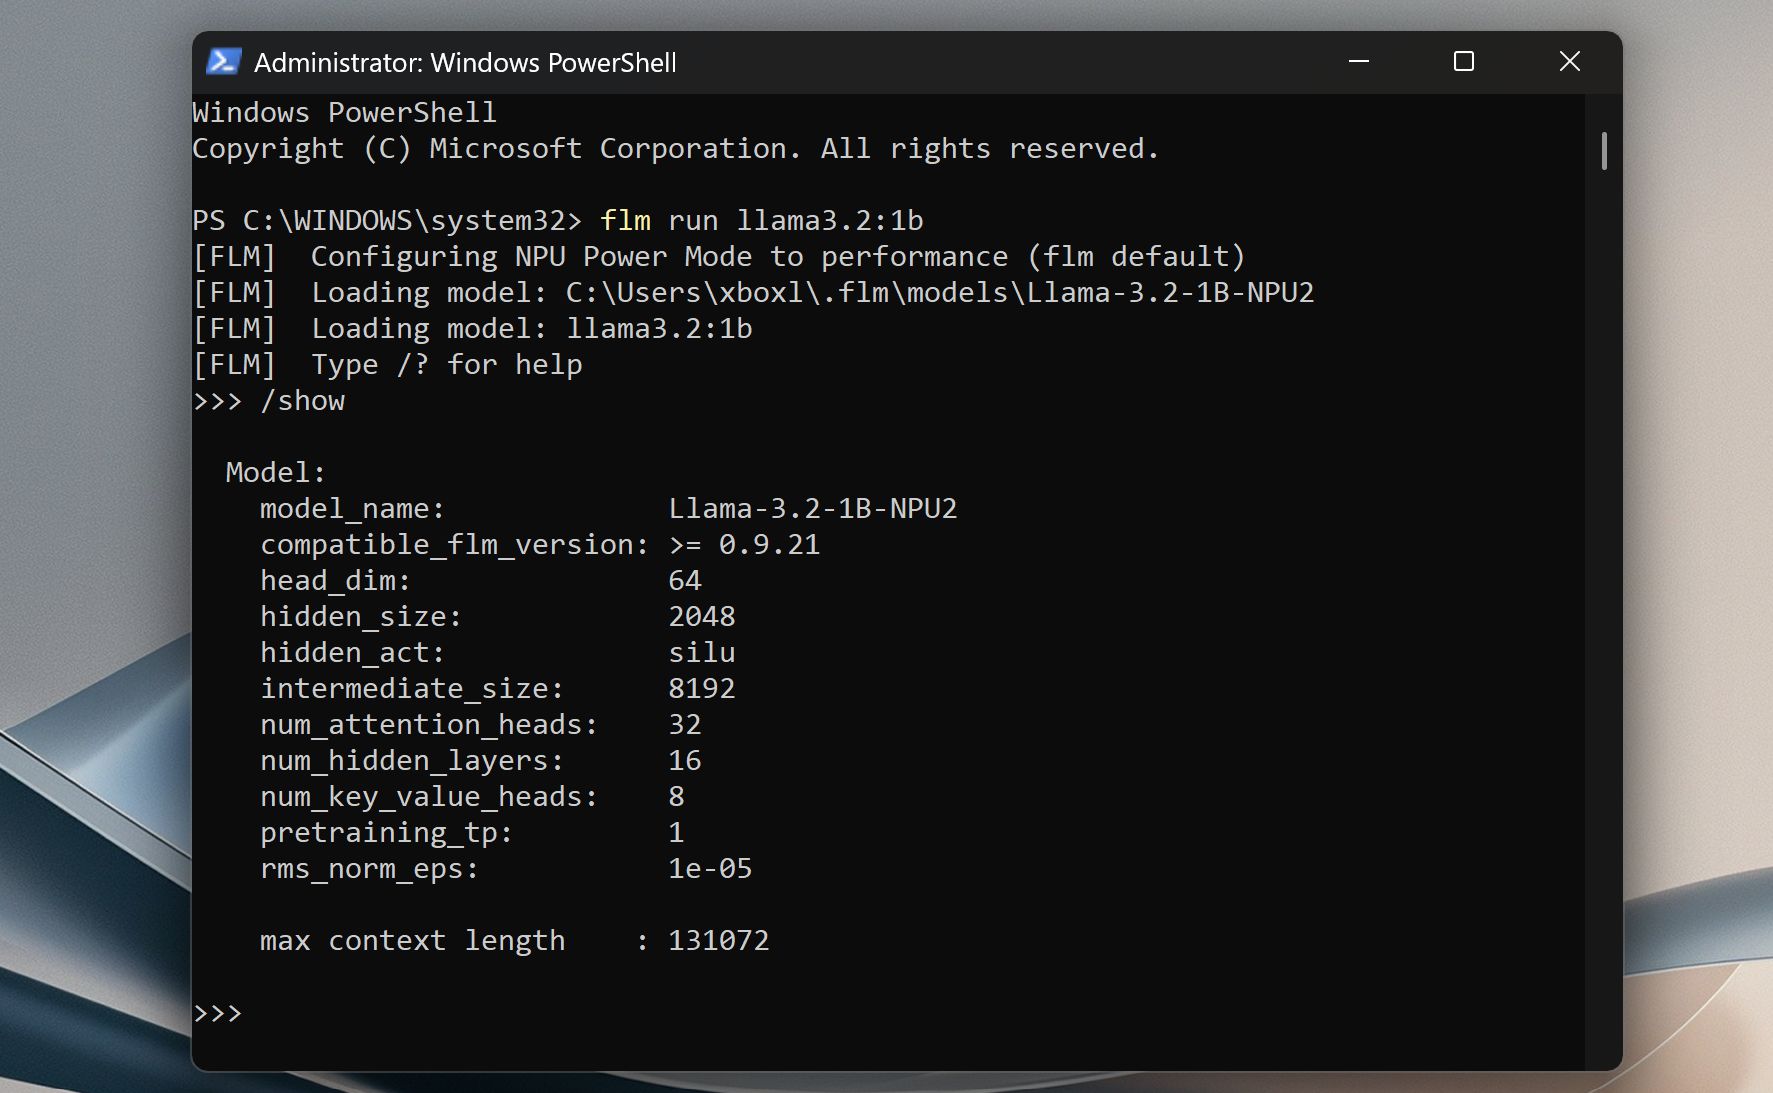The image size is (1773, 1093).
Task: Click the 'Type /? for help' line
Action: pos(388,365)
